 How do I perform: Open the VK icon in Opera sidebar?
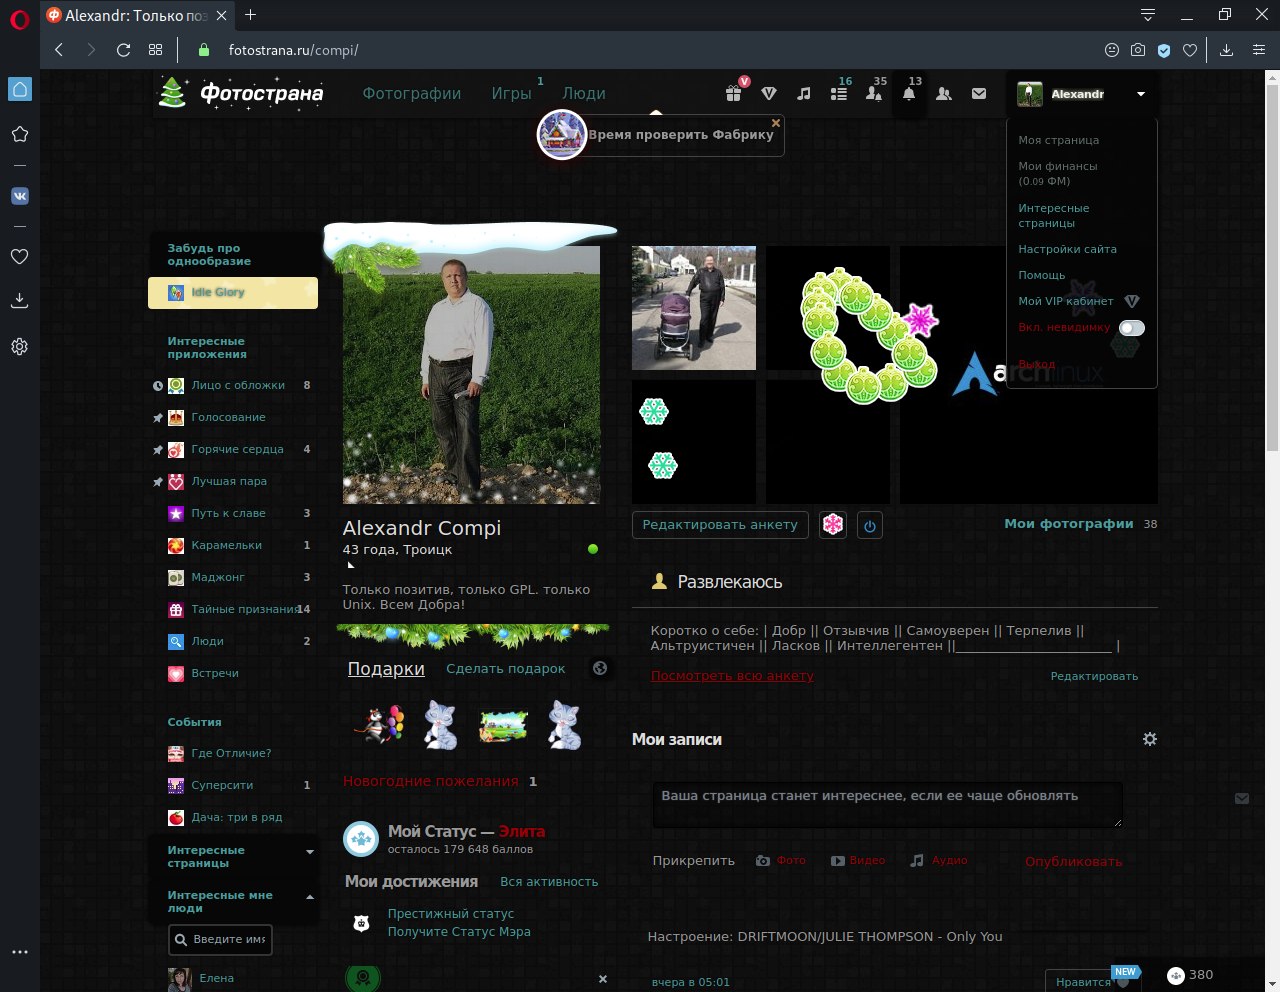click(x=19, y=196)
